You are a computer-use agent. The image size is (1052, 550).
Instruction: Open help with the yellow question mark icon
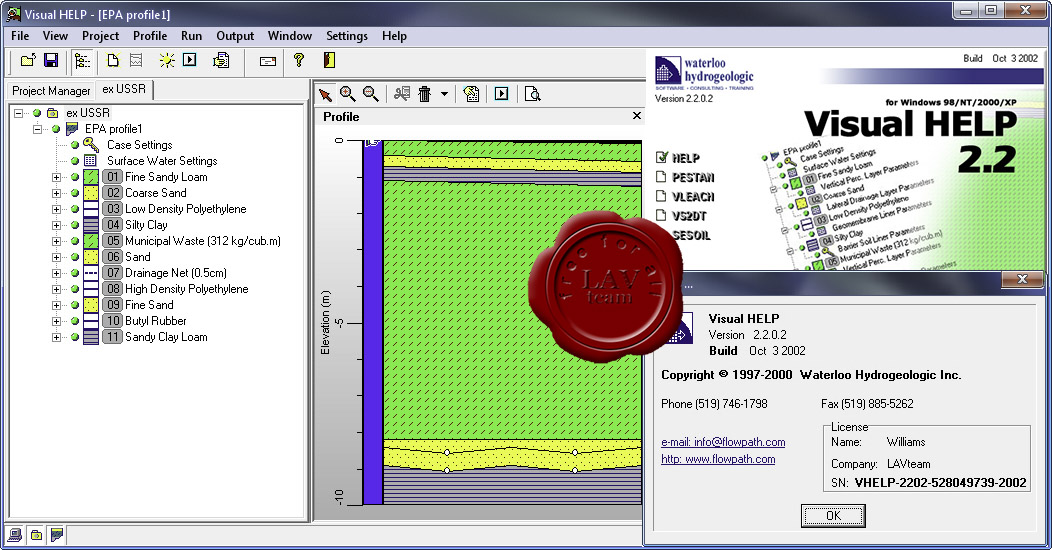299,60
